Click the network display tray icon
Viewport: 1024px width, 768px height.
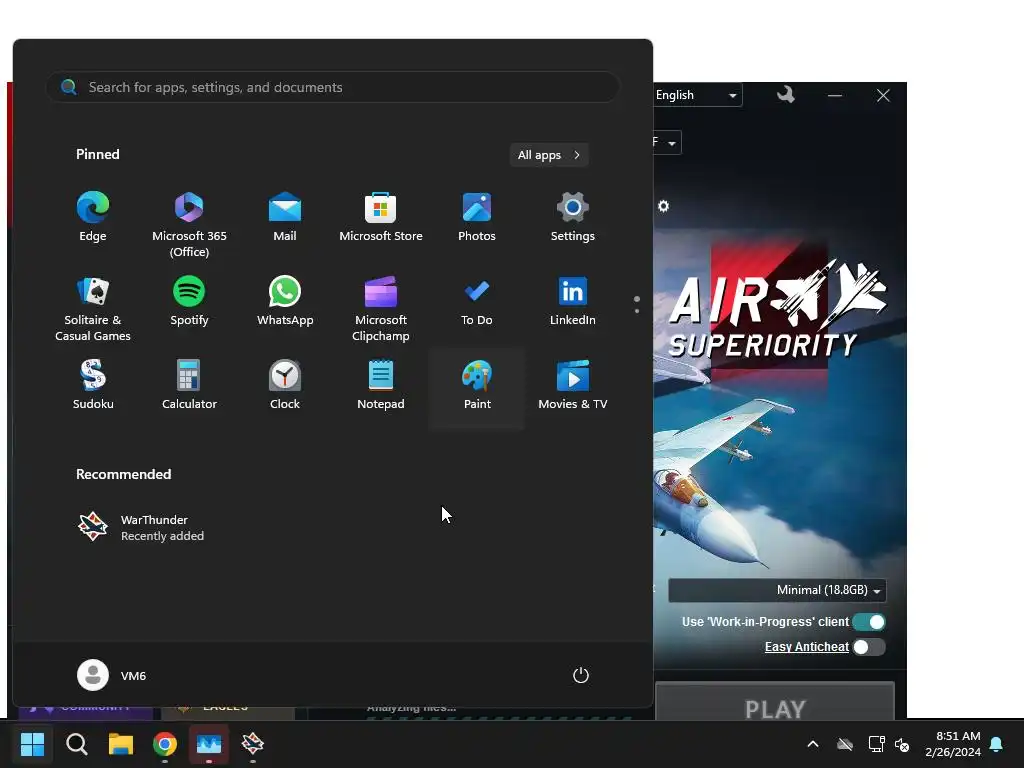coord(876,744)
